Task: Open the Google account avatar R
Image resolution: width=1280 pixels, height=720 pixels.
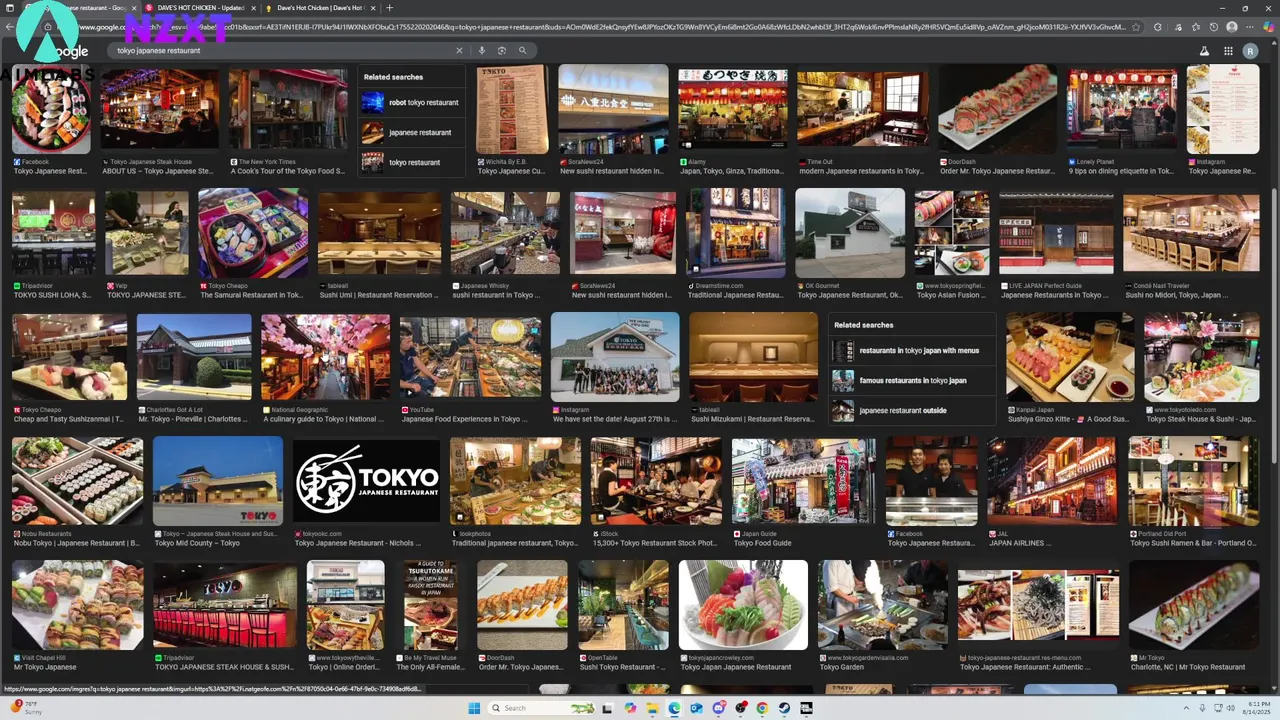Action: [1250, 51]
